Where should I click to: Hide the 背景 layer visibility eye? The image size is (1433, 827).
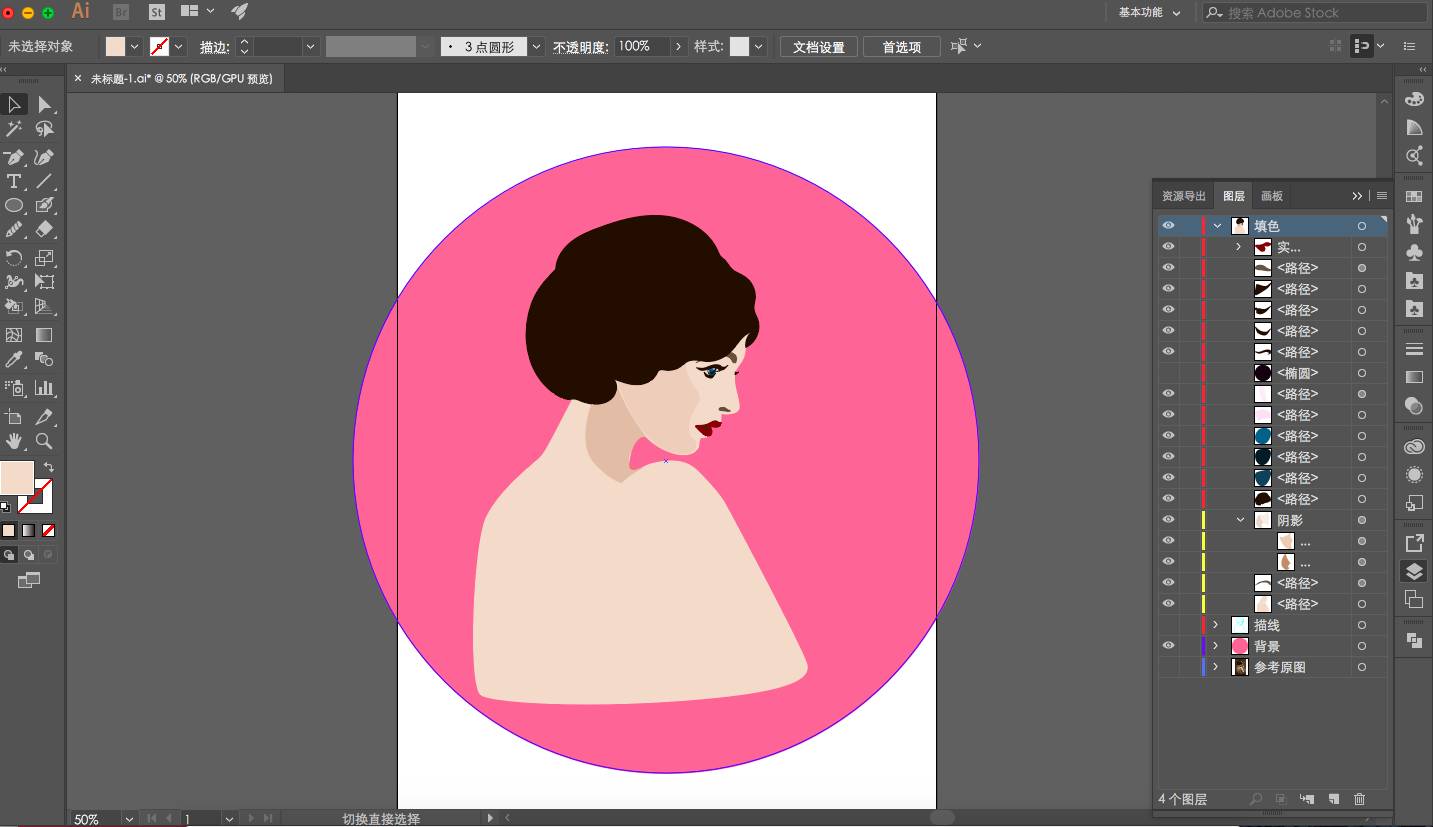click(x=1168, y=646)
